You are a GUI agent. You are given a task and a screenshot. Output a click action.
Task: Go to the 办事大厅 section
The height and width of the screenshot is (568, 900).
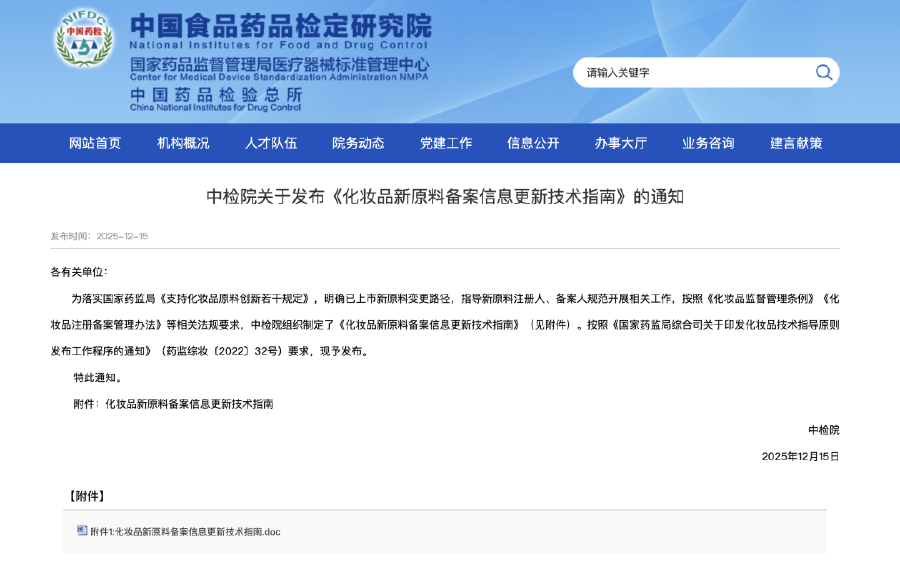tap(621, 143)
